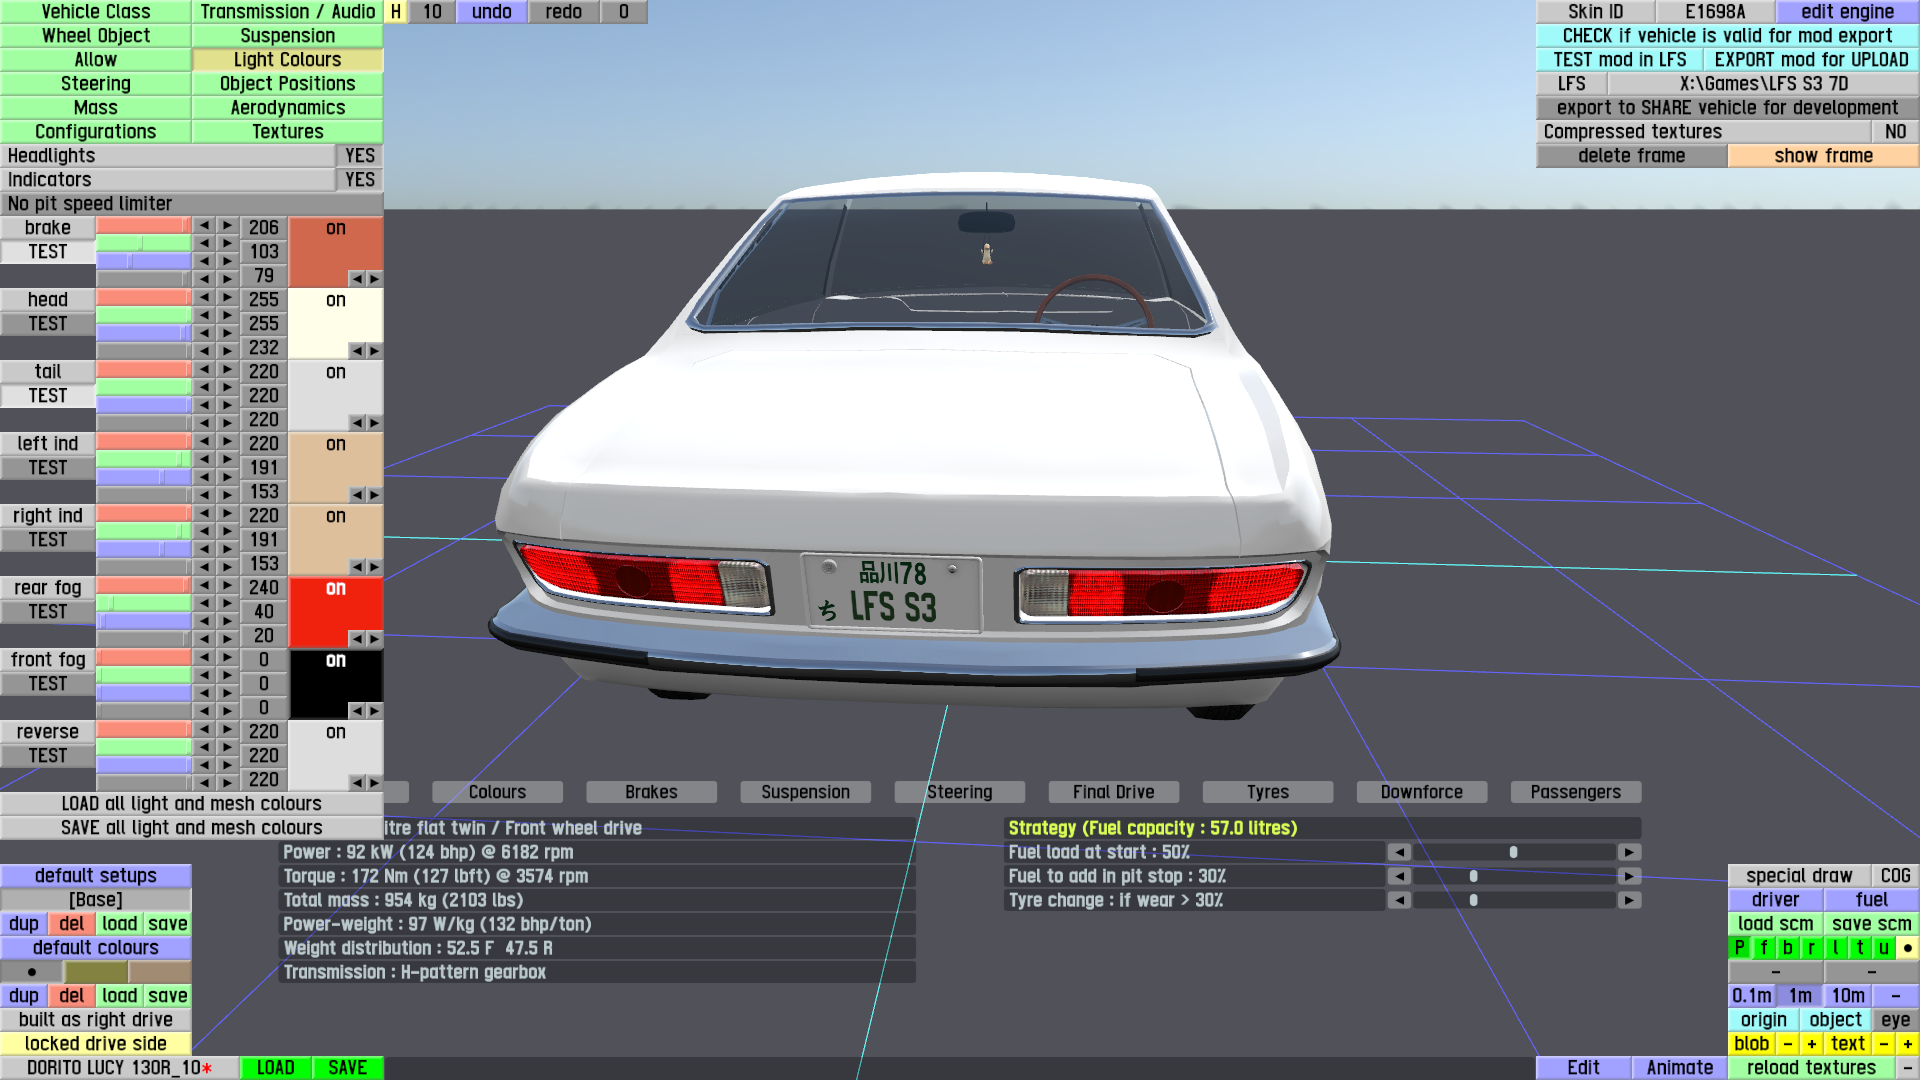This screenshot has width=1920, height=1080.
Task: Turn off the front fog light
Action: [336, 660]
